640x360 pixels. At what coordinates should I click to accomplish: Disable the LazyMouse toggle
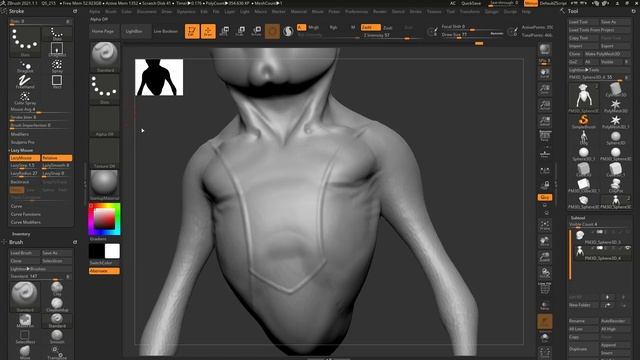pos(24,158)
